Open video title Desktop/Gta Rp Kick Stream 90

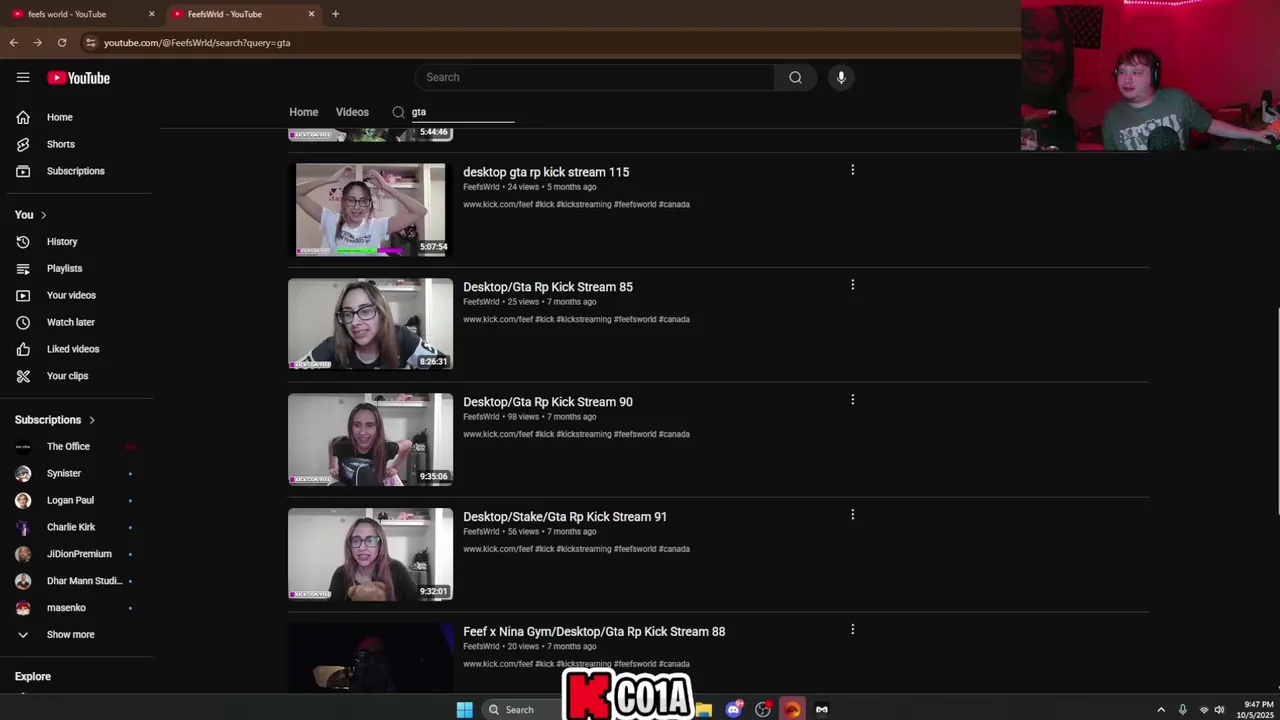tap(548, 402)
